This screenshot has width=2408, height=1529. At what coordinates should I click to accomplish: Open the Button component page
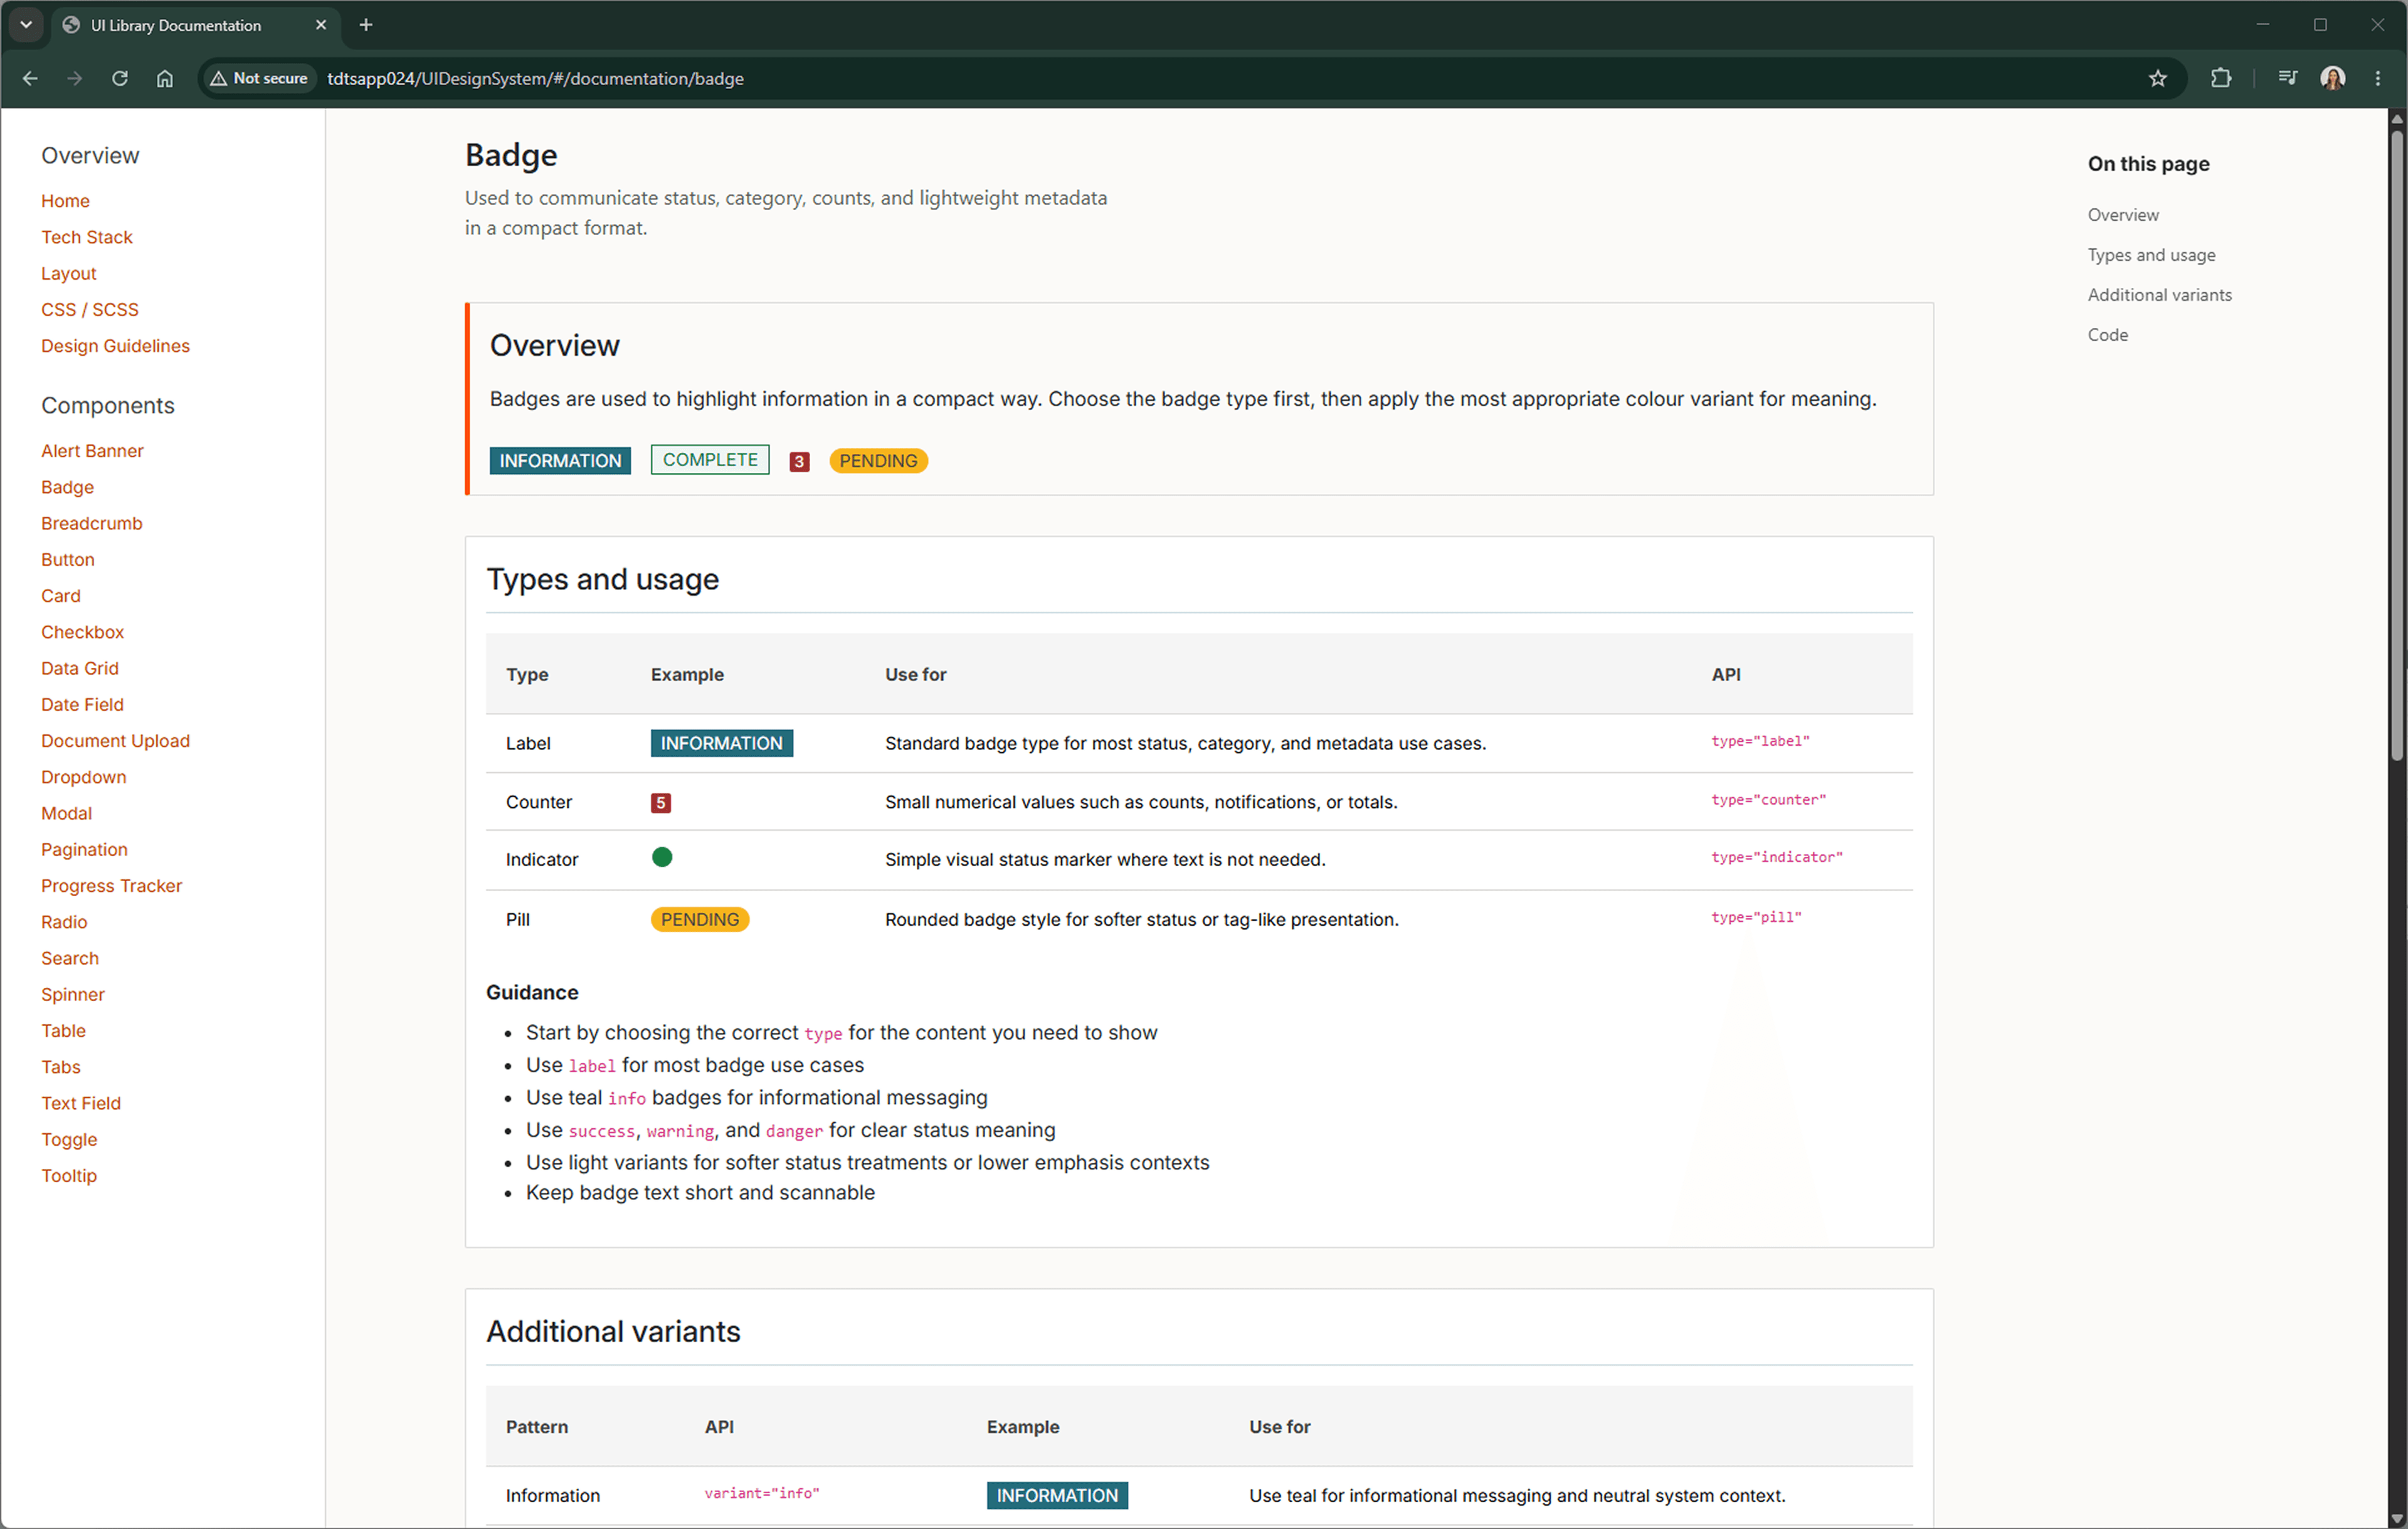[68, 559]
